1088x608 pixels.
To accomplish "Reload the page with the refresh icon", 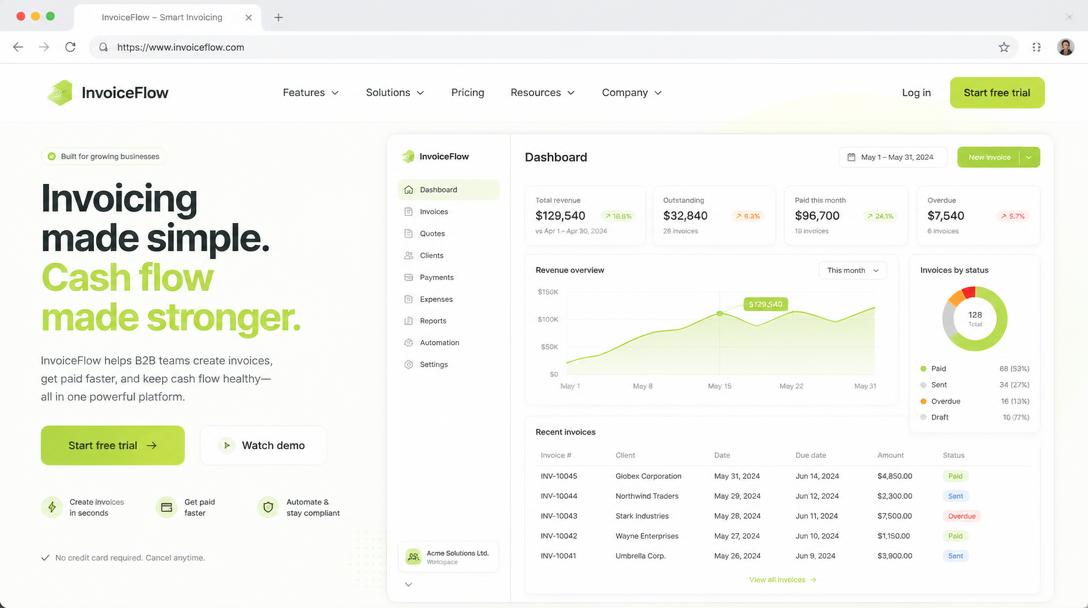I will click(70, 47).
